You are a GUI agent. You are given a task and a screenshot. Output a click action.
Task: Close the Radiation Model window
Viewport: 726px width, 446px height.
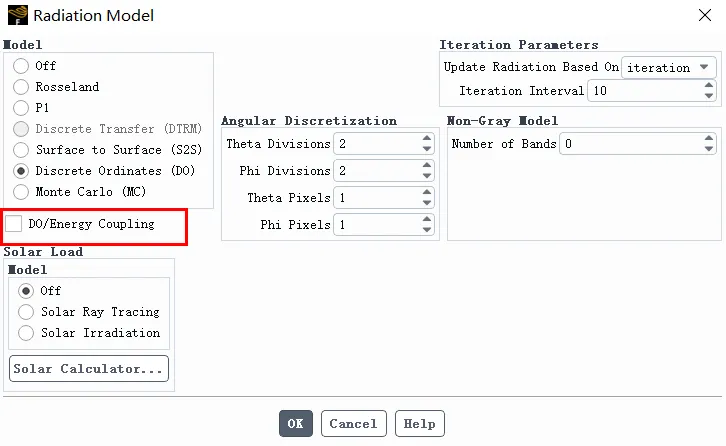coord(702,15)
